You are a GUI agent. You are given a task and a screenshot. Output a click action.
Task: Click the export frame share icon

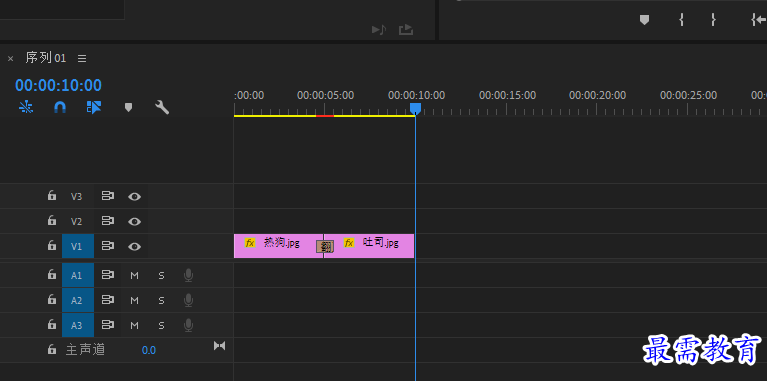tap(406, 30)
